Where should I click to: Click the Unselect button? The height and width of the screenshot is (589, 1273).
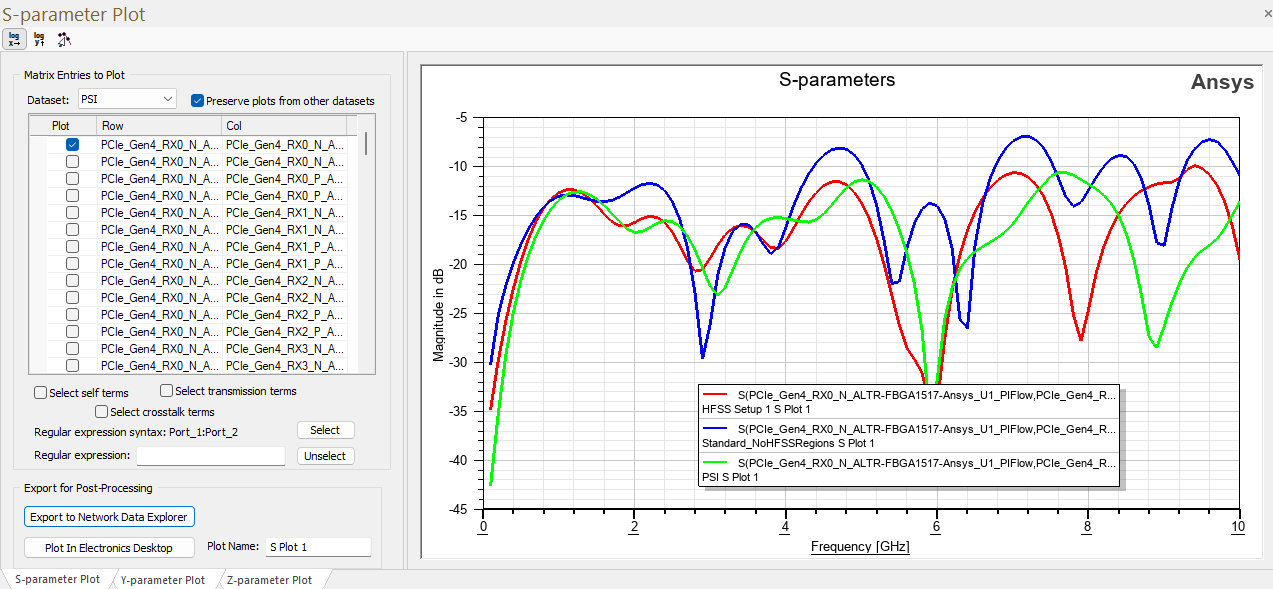tap(325, 456)
